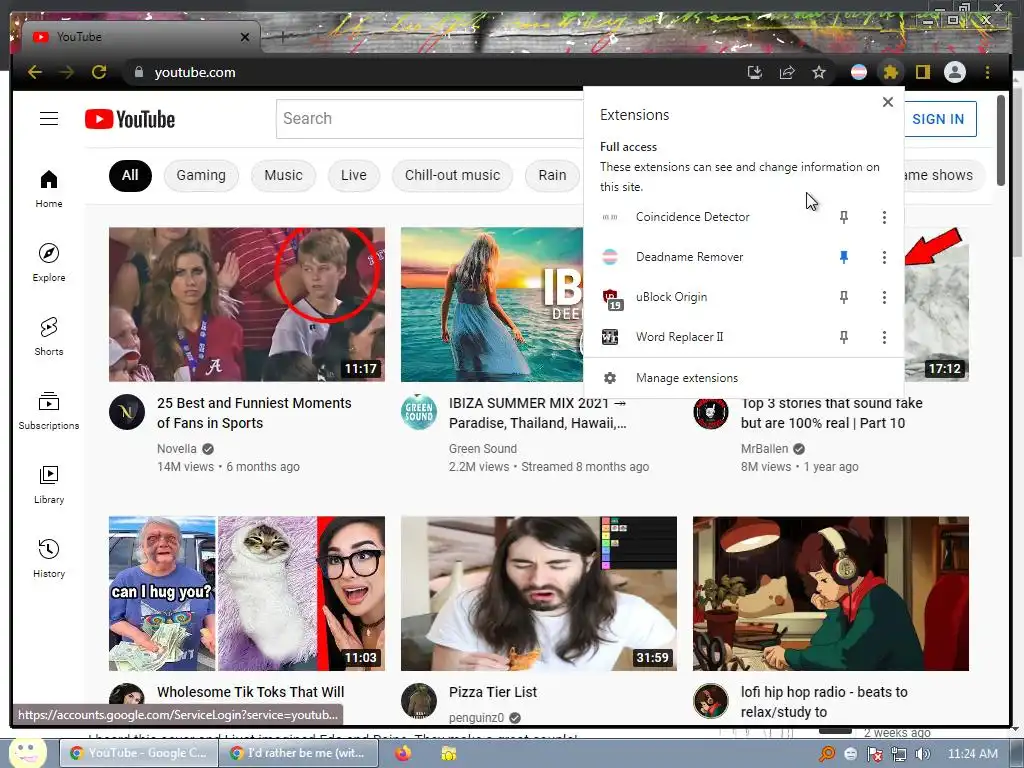Open the Home sidebar item
1024x768 pixels.
[49, 189]
